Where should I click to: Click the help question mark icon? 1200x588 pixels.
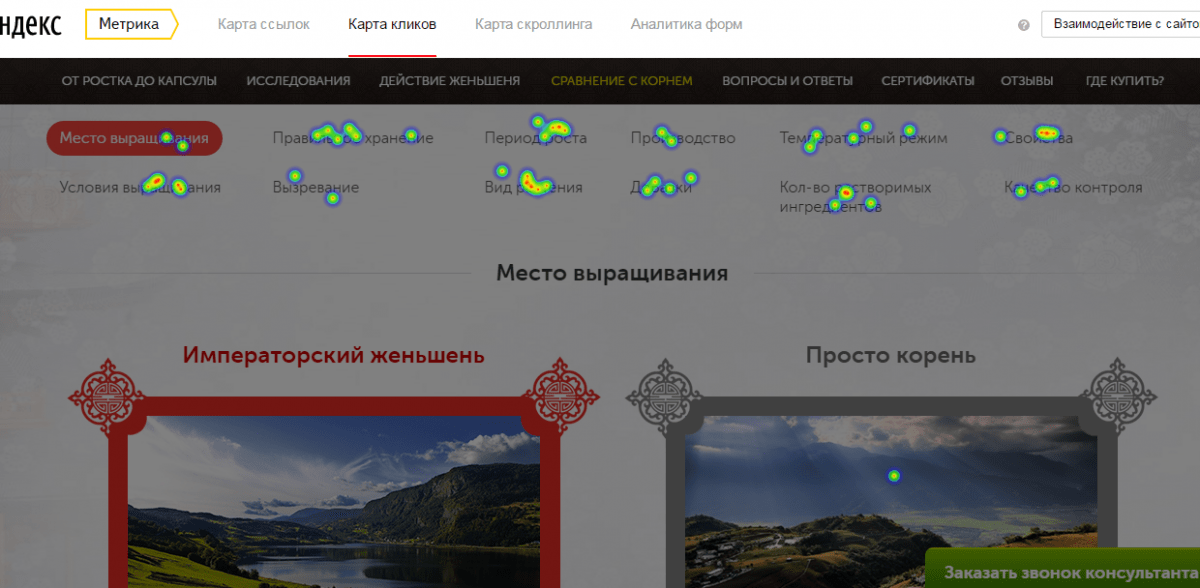[1023, 25]
